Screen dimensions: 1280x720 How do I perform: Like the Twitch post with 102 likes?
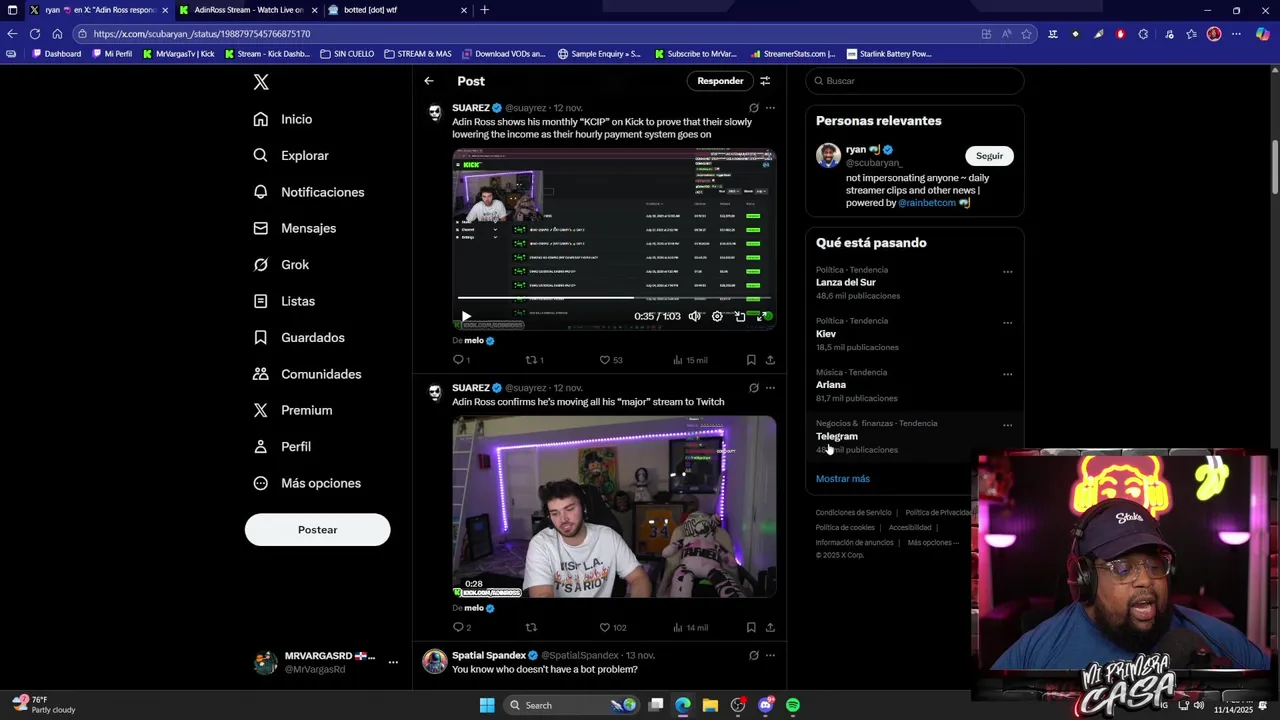click(x=612, y=628)
